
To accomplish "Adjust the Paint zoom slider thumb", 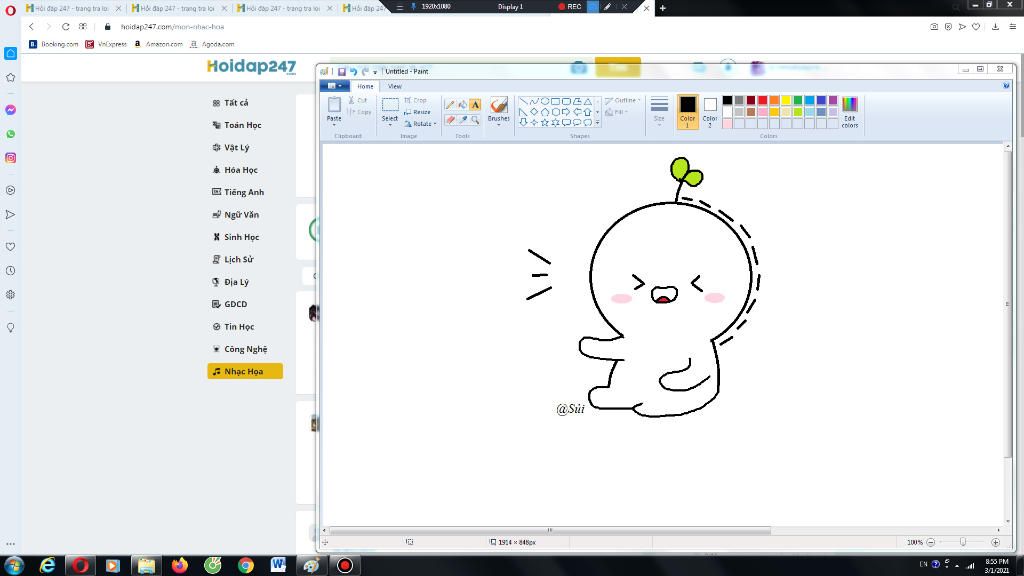I will coord(963,542).
